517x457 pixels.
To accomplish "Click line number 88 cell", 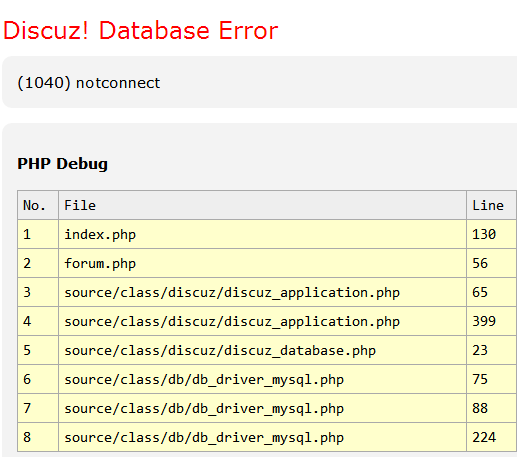I will click(492, 408).
